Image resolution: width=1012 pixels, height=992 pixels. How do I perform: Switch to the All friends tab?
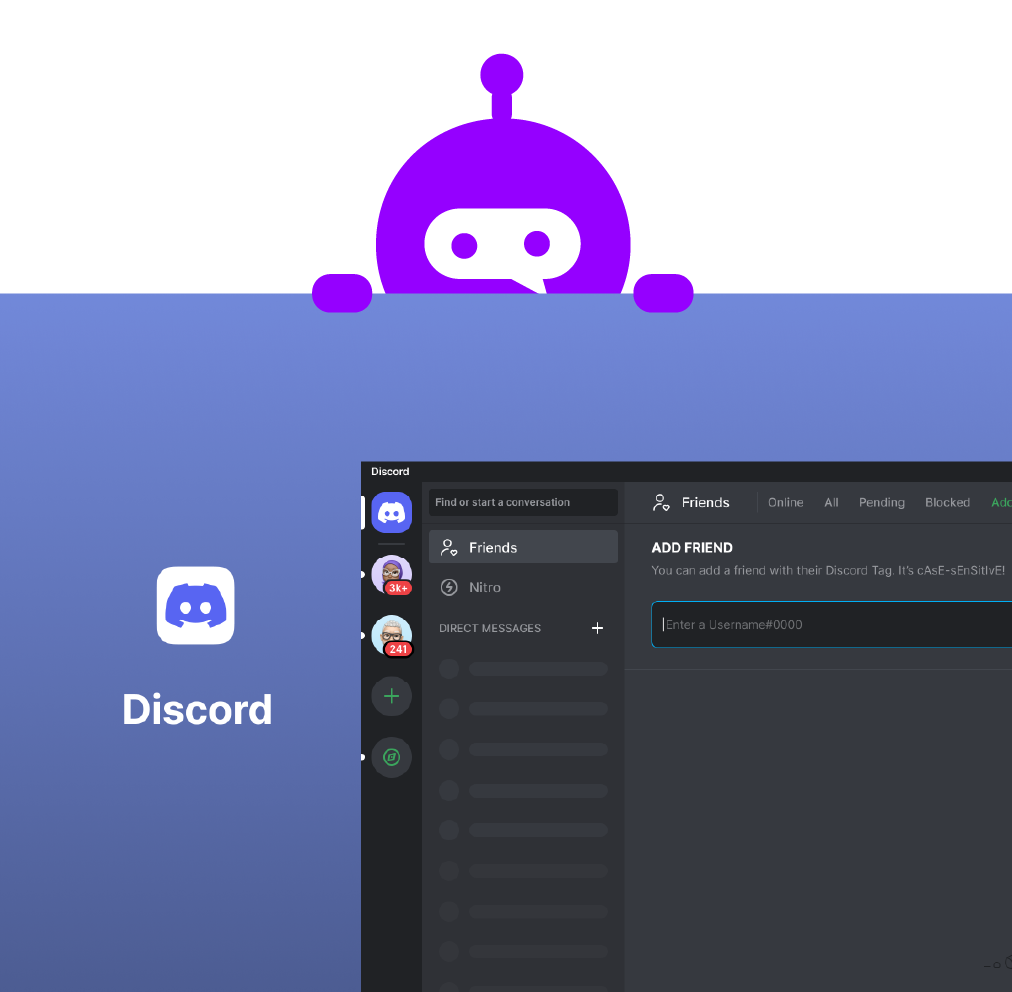pos(831,503)
